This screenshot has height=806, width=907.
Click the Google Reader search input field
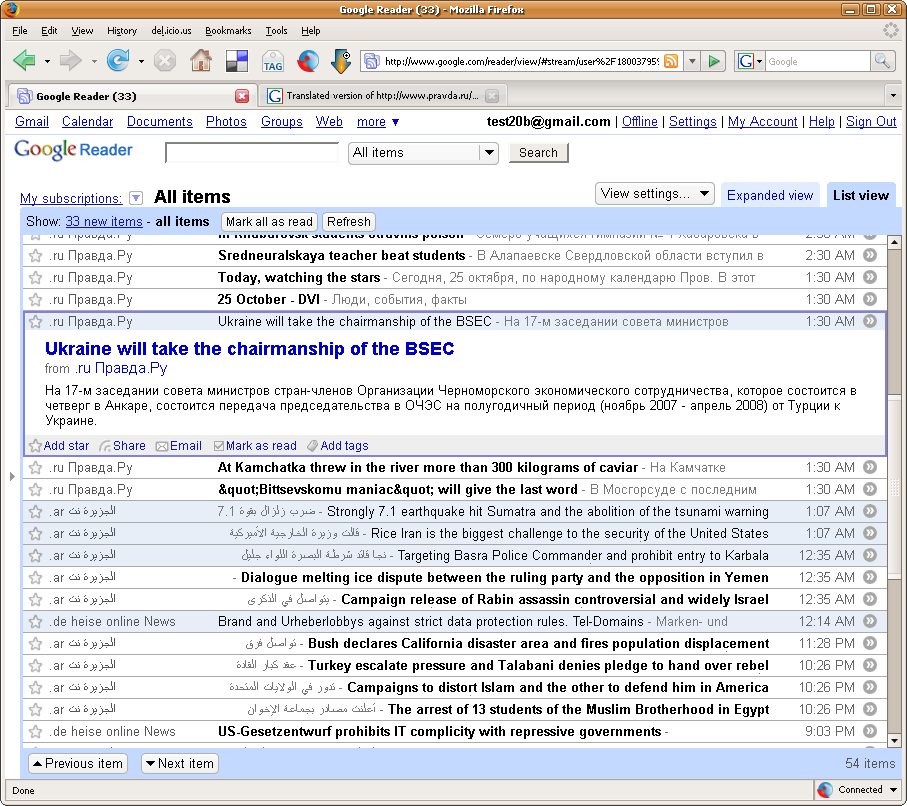click(252, 153)
